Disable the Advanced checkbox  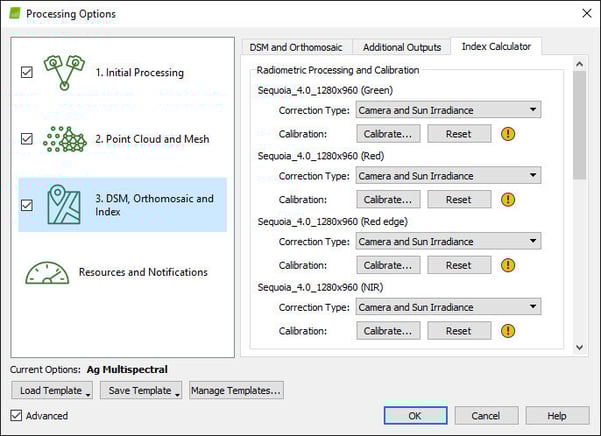click(17, 416)
